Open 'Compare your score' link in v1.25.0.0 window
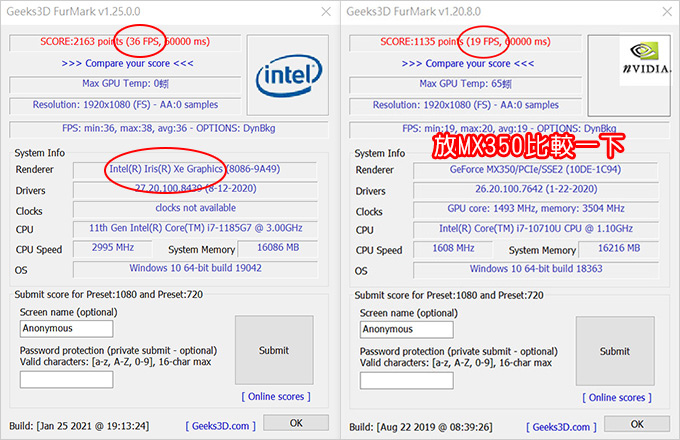Screen dimensions: 680x440 [128, 63]
